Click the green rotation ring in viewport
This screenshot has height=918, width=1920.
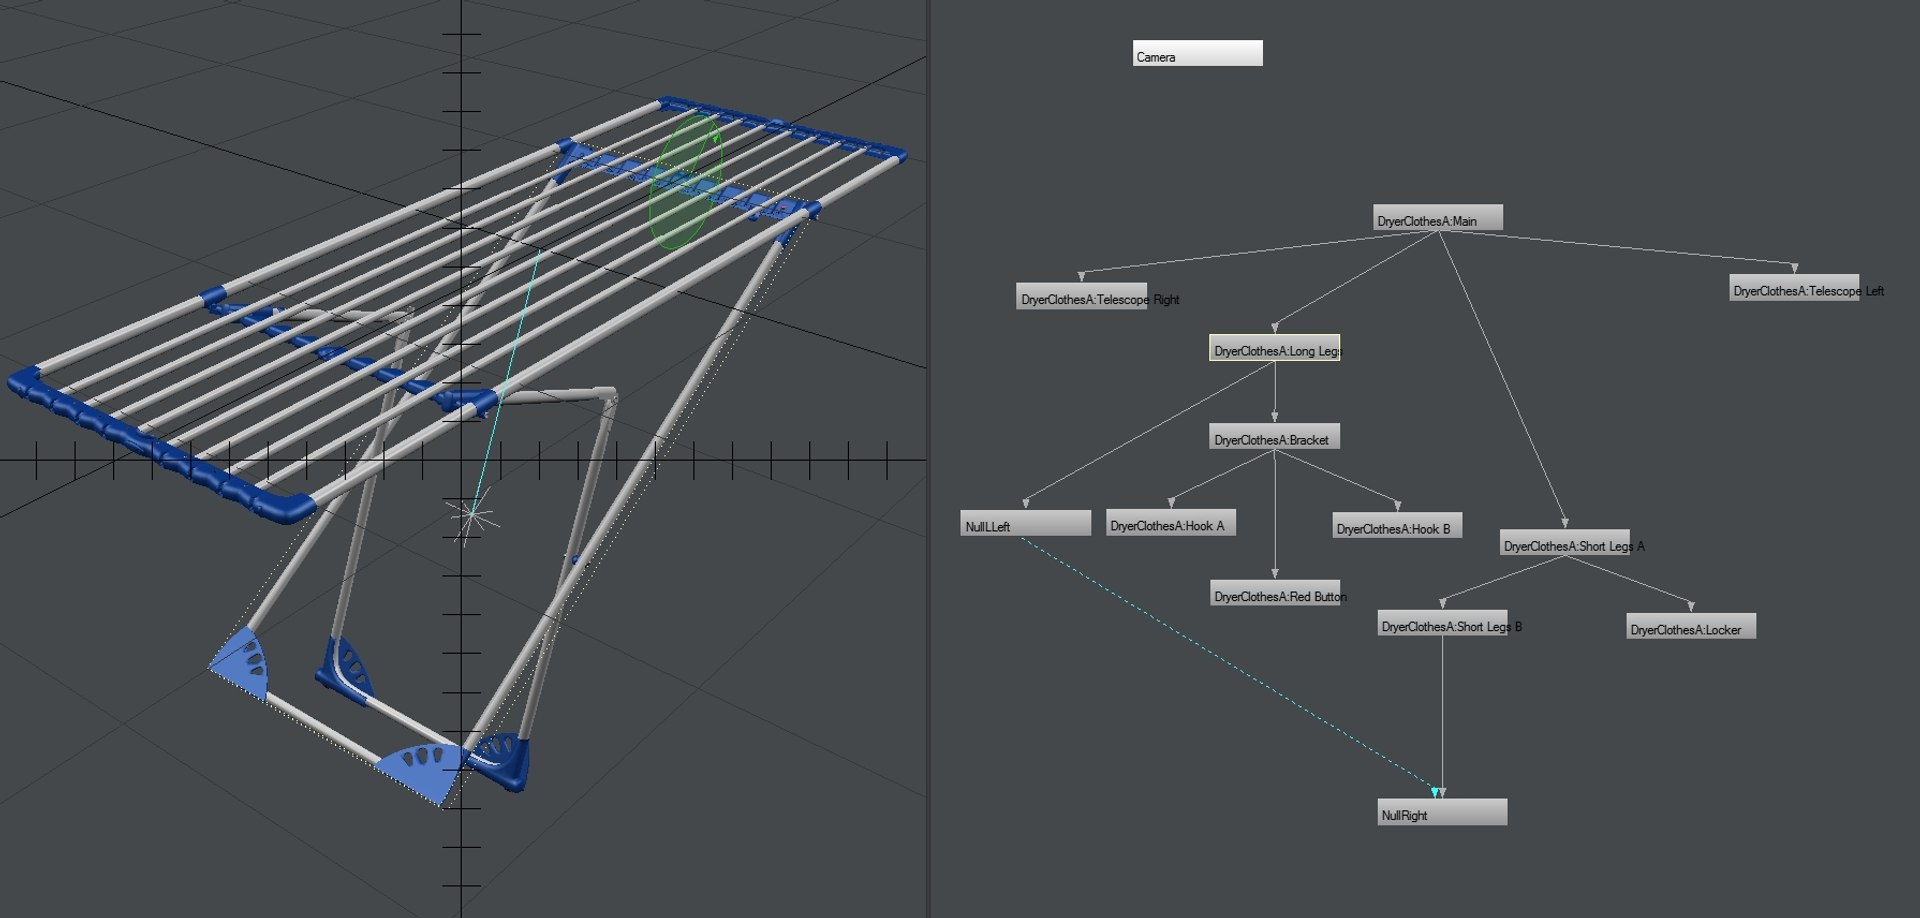(686, 181)
